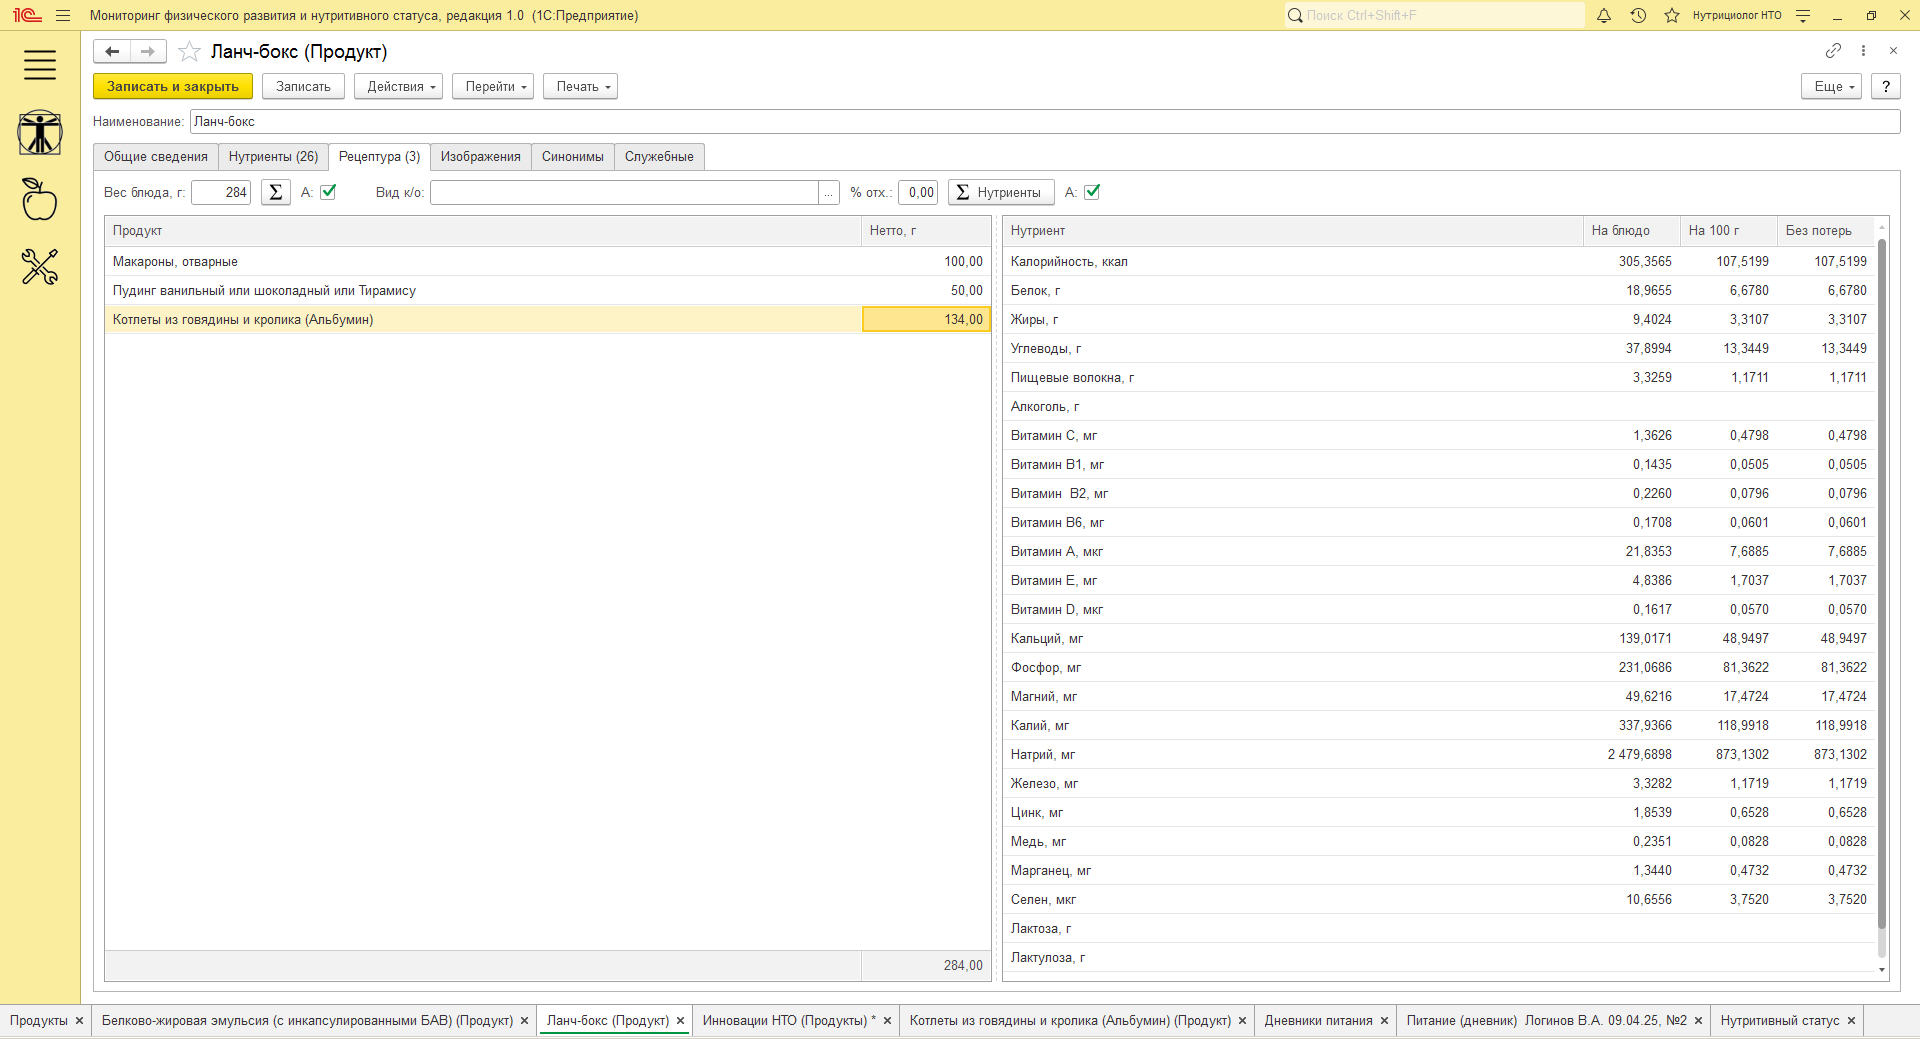Open the wrench and screwdriver settings icon
This screenshot has width=1920, height=1039.
coord(40,267)
